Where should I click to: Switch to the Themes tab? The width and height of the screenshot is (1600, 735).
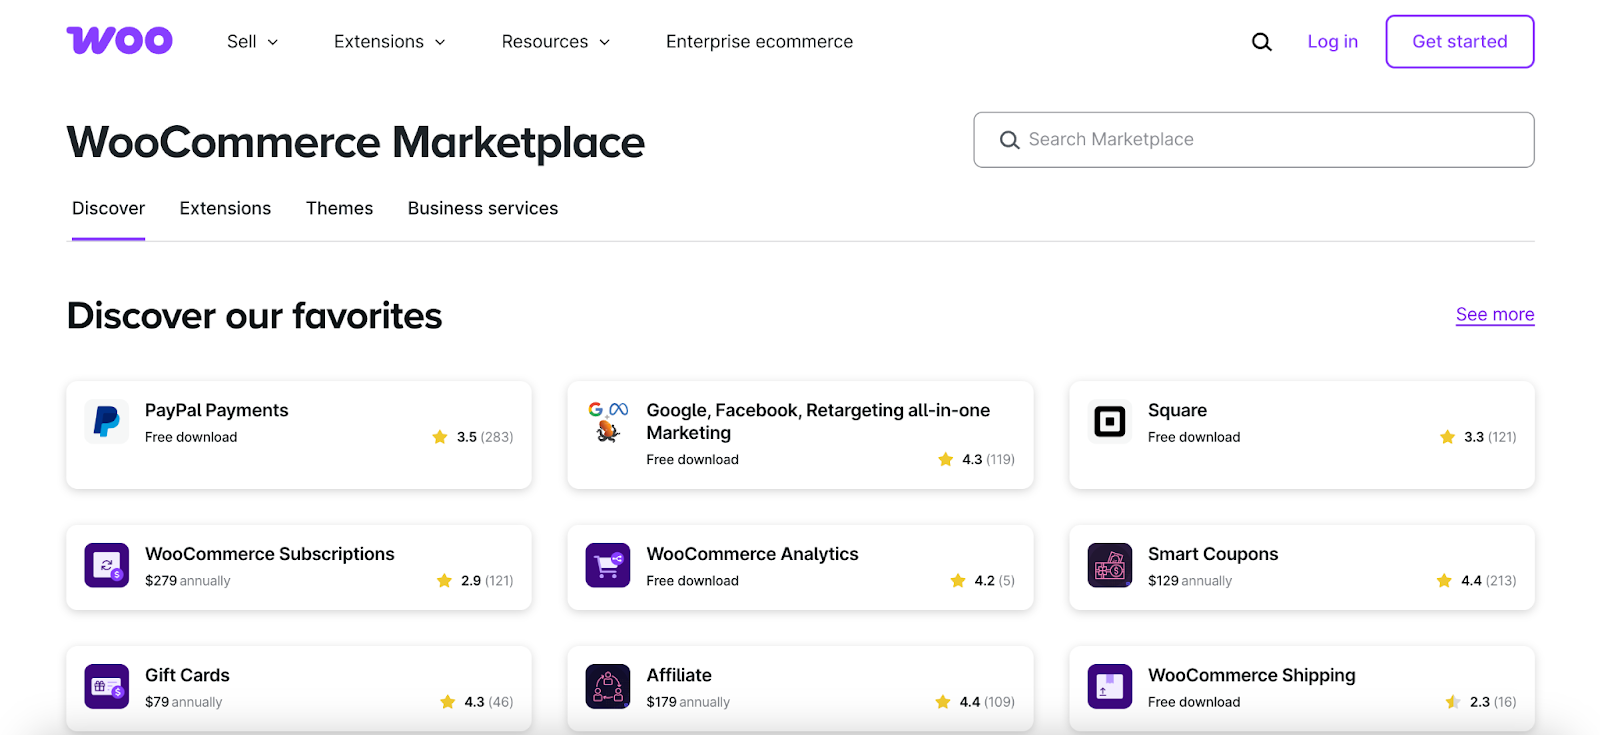pyautogui.click(x=339, y=208)
